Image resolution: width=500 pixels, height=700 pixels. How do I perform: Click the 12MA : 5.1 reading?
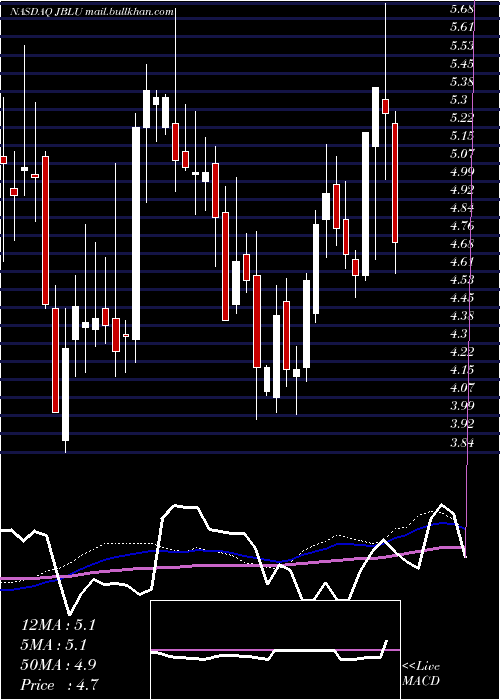click(58, 625)
